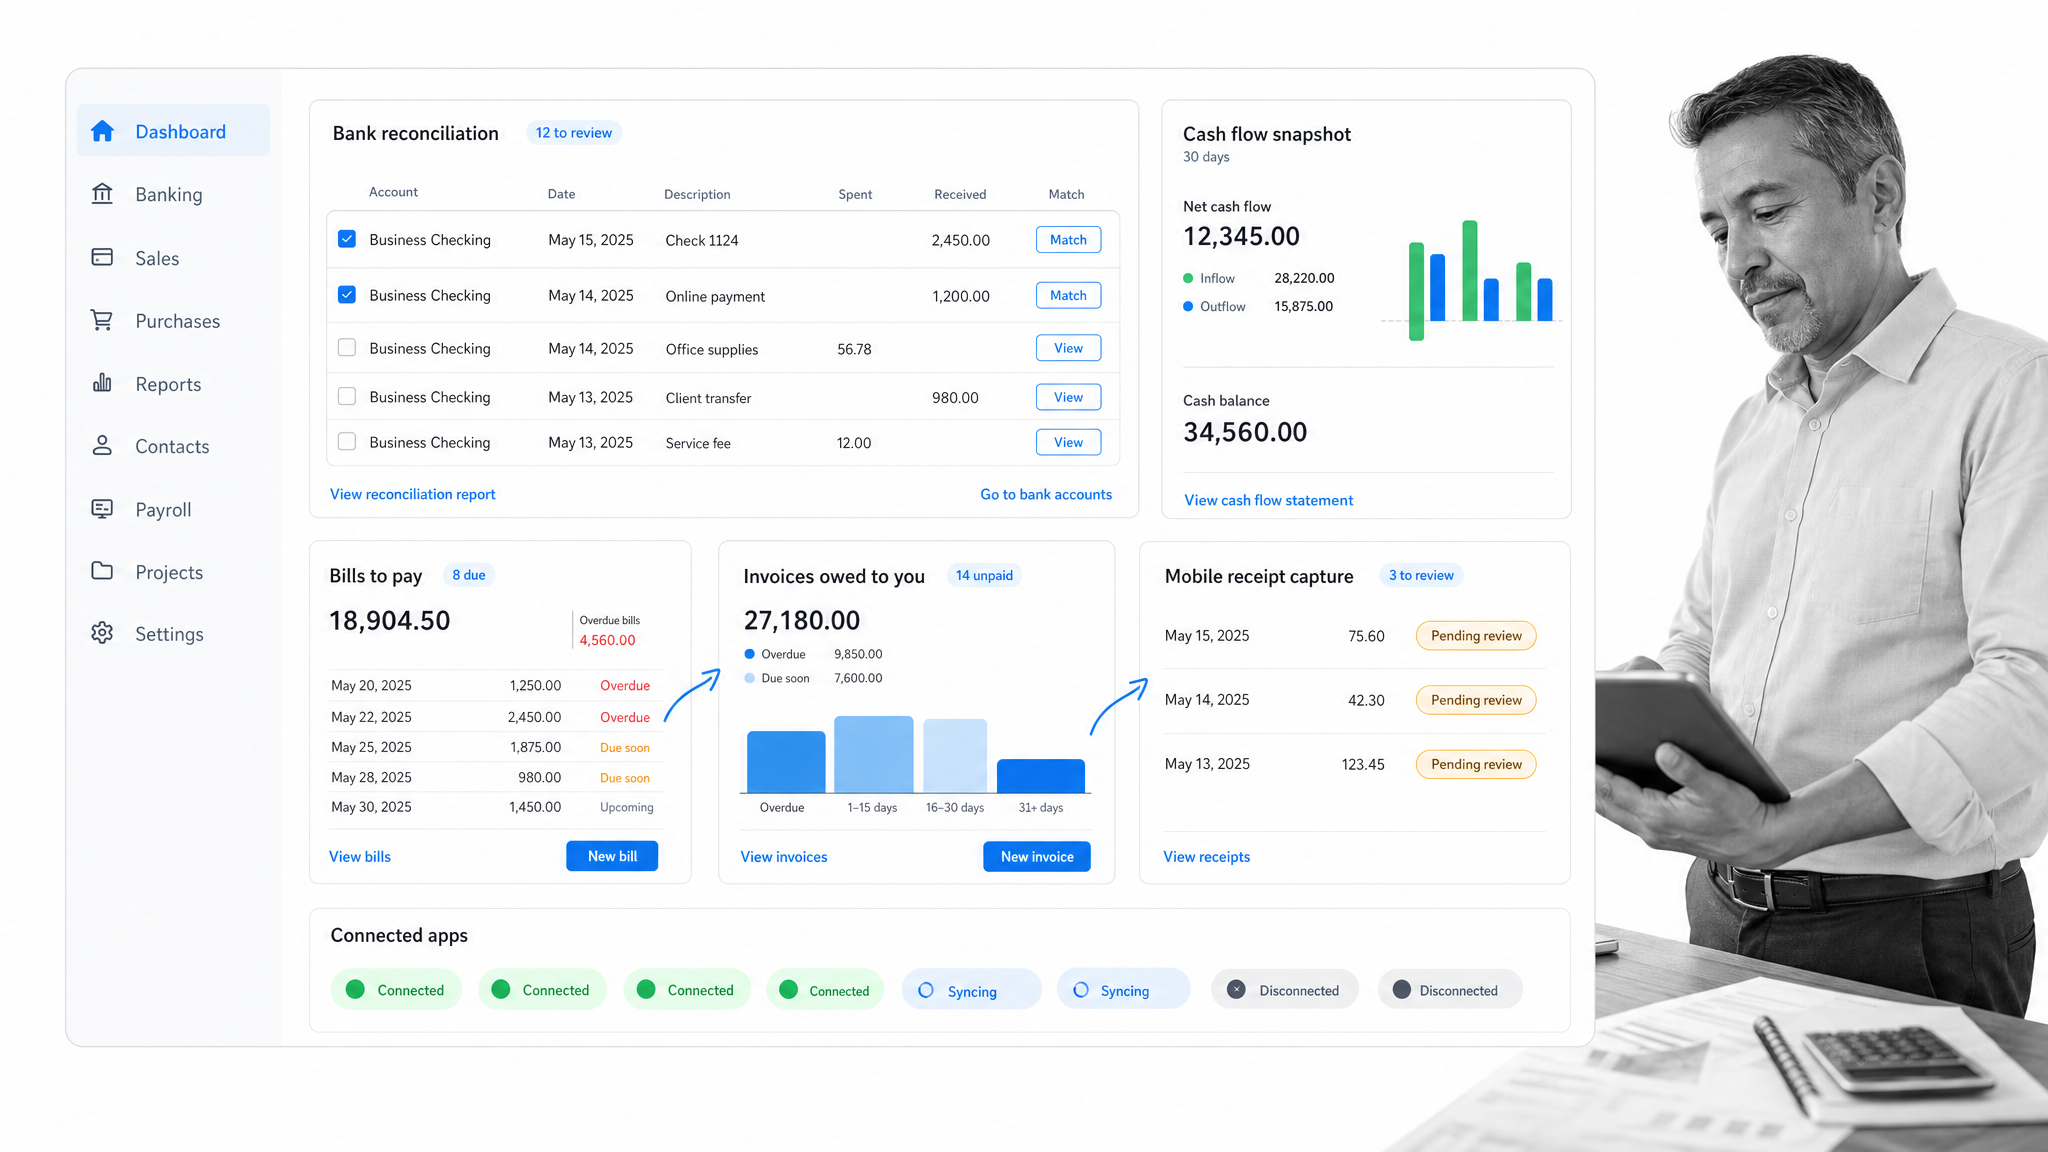Click the 12 to review badge
Viewport: 2048px width, 1152px height.
574,133
